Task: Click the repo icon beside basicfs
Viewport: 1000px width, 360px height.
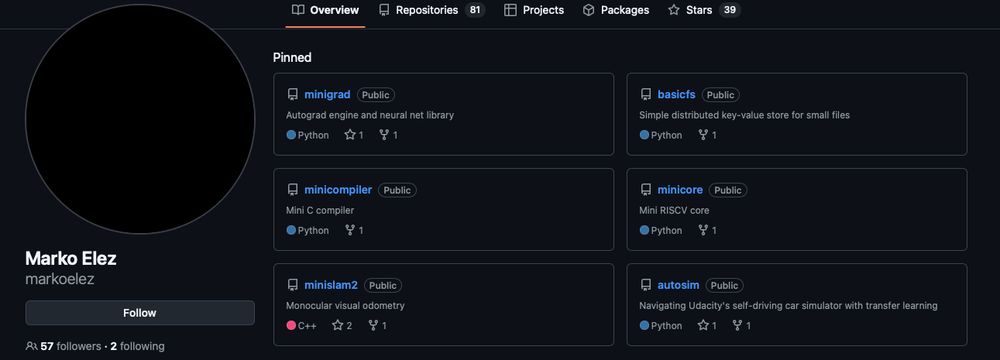Action: (646, 94)
